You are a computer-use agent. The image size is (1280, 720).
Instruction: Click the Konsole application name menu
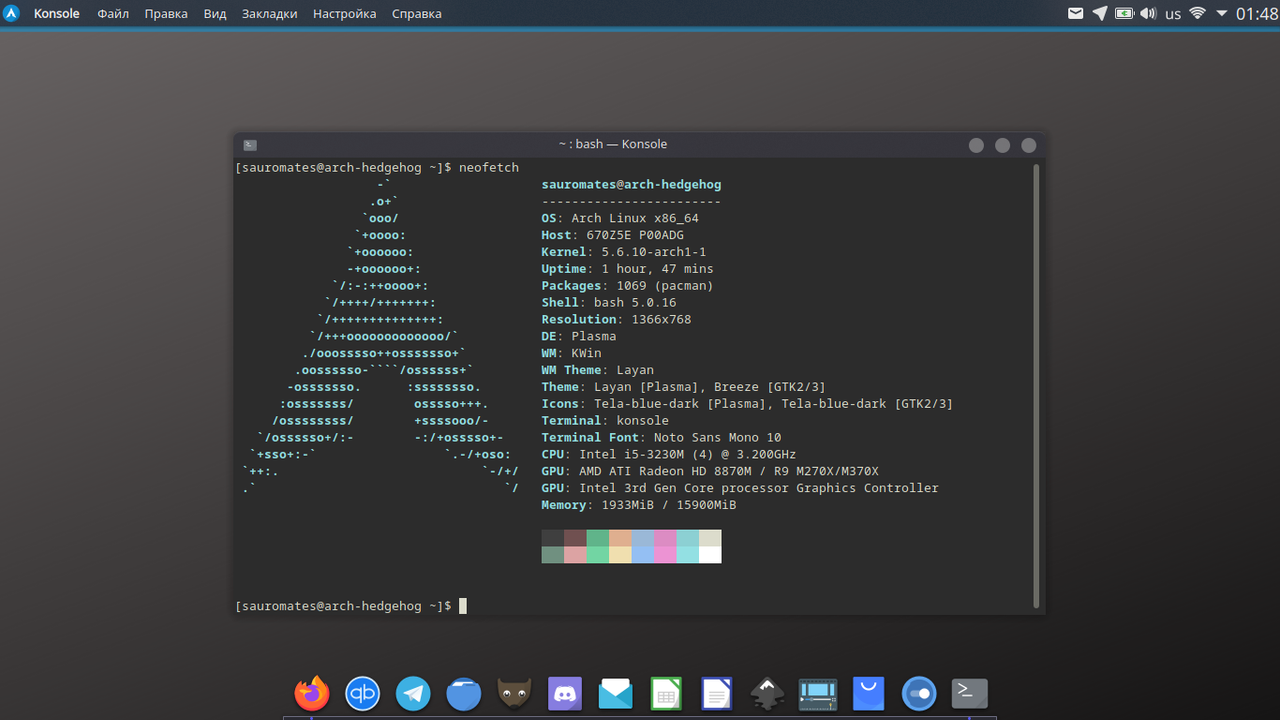point(56,14)
